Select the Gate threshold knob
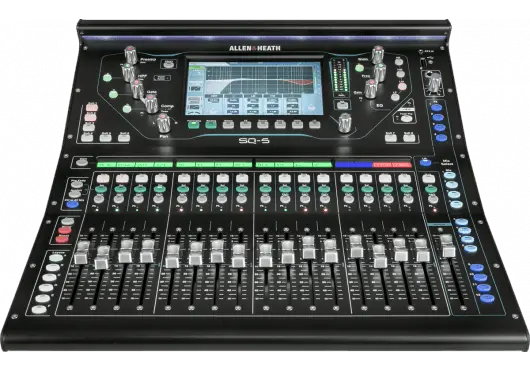Viewport: 530px width, 371px height. pyautogui.click(x=137, y=88)
